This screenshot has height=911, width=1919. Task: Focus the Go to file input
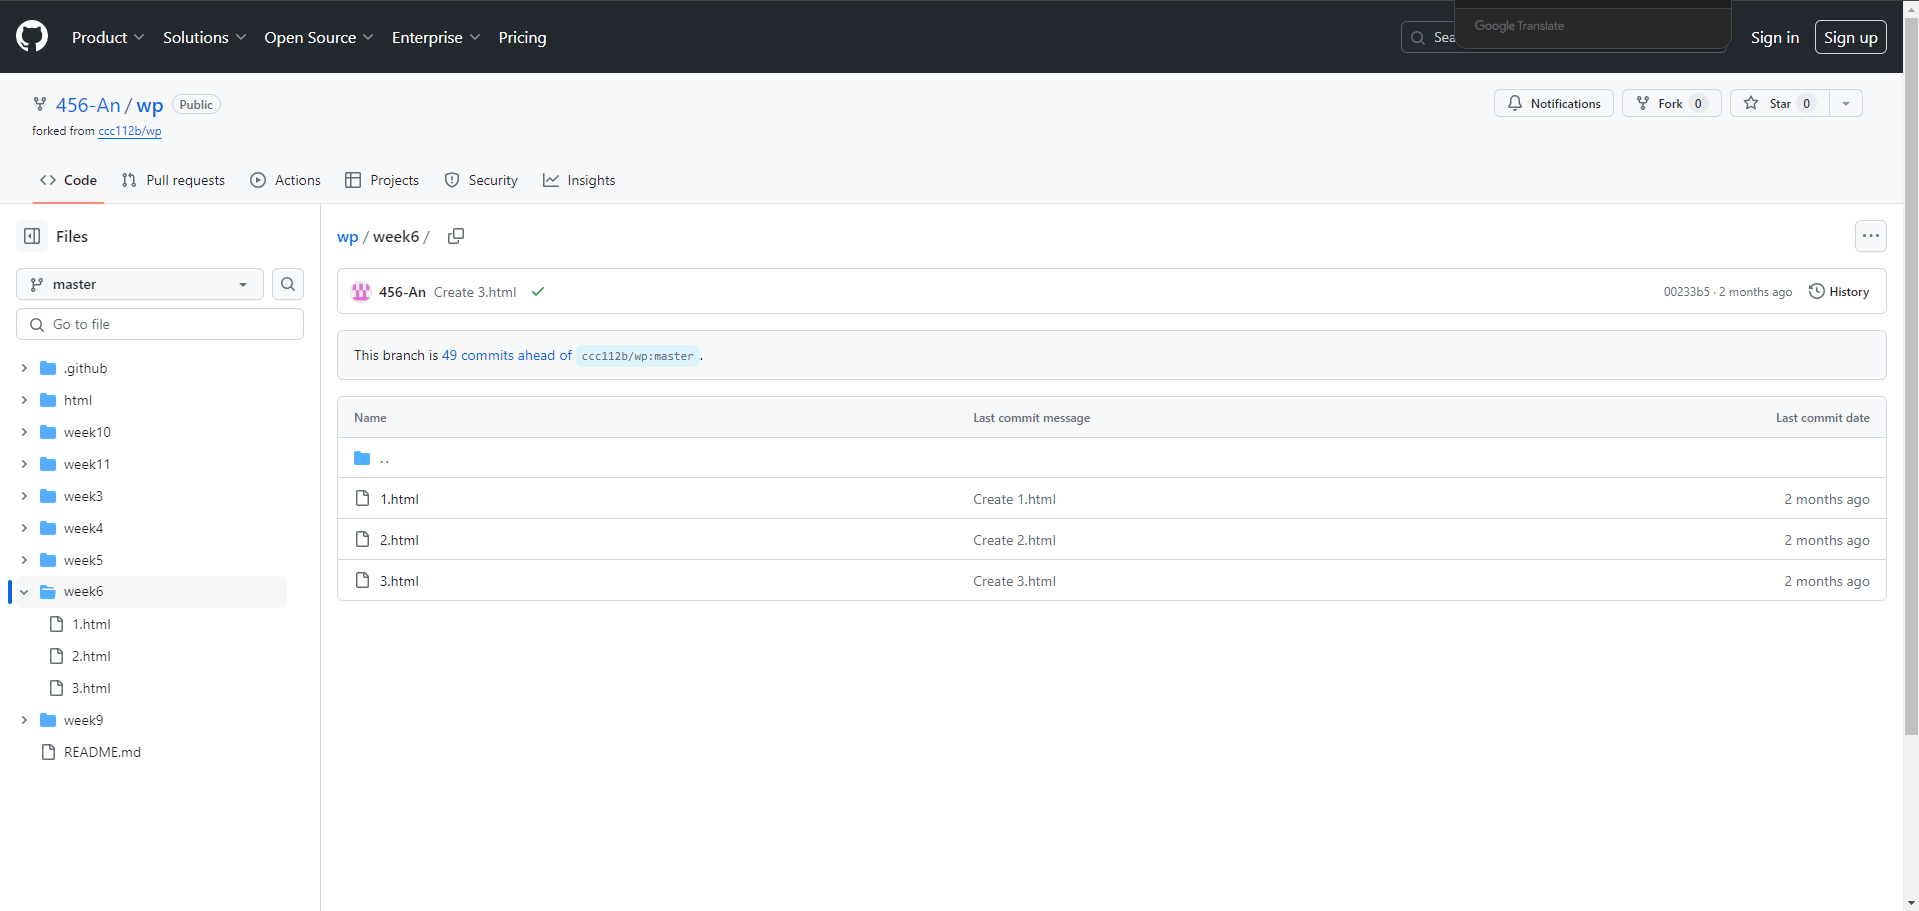pyautogui.click(x=160, y=324)
